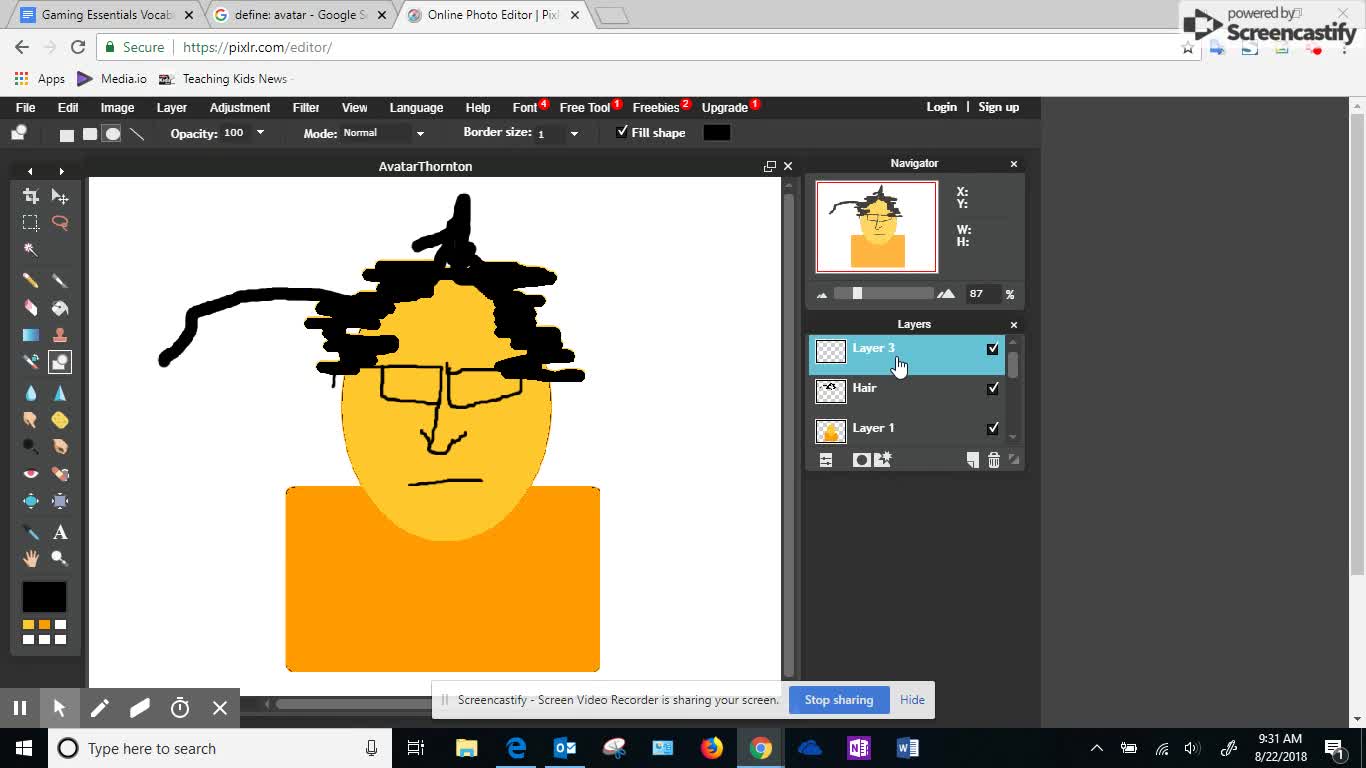Open the Upgrade menu item
The height and width of the screenshot is (768, 1366).
coord(725,107)
